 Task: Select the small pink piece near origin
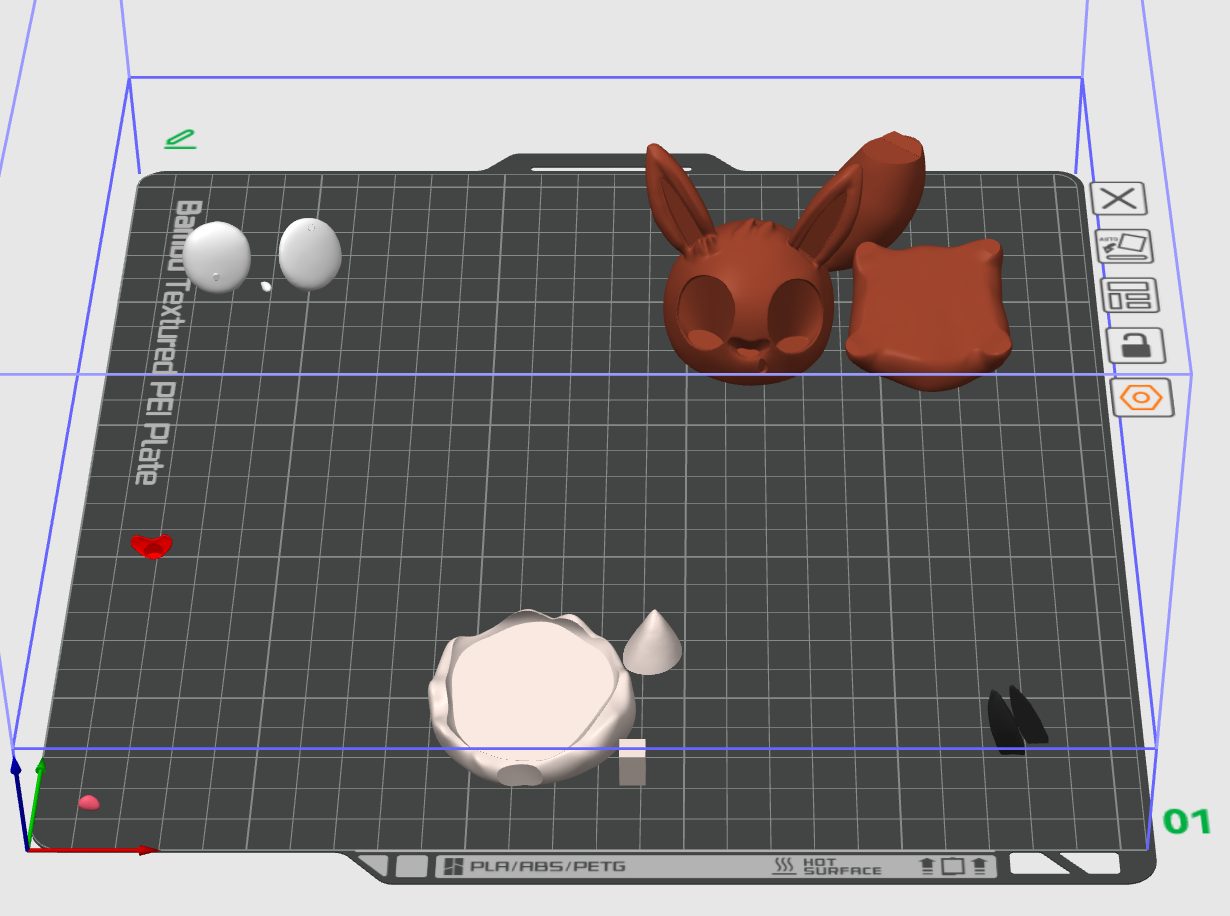(x=89, y=802)
